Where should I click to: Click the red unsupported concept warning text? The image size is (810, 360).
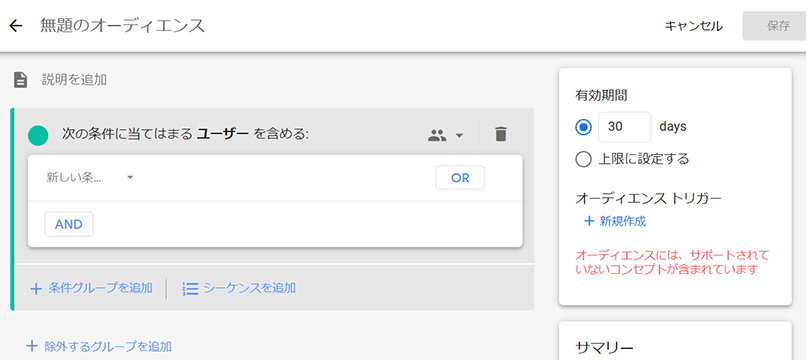(672, 262)
